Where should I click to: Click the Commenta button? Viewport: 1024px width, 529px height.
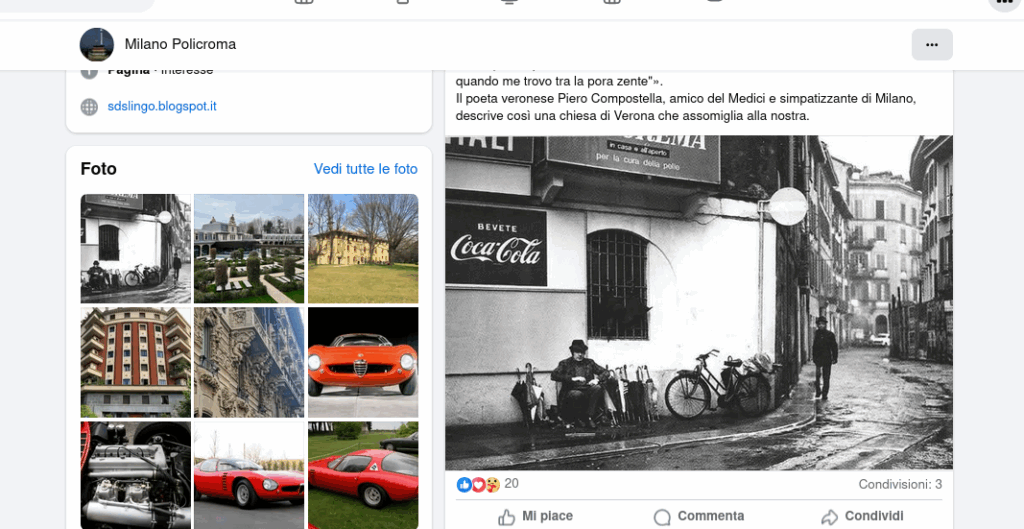pos(699,516)
